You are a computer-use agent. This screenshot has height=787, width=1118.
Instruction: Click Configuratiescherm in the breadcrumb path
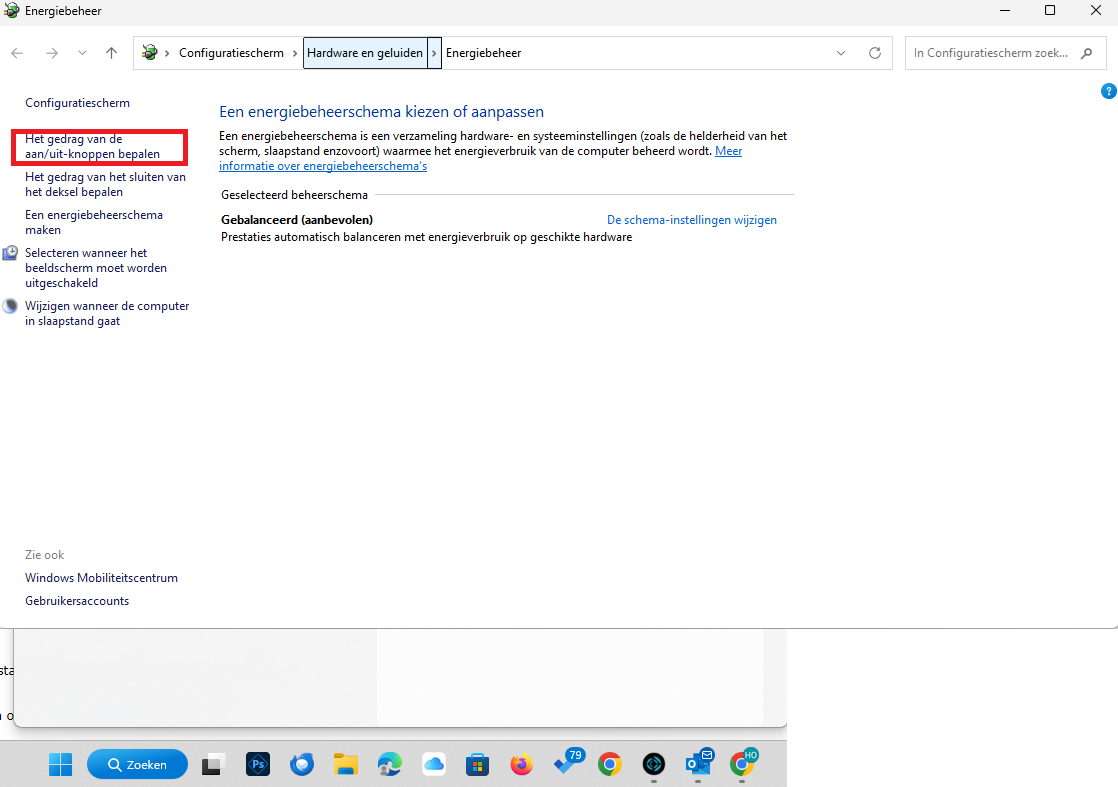click(x=231, y=53)
